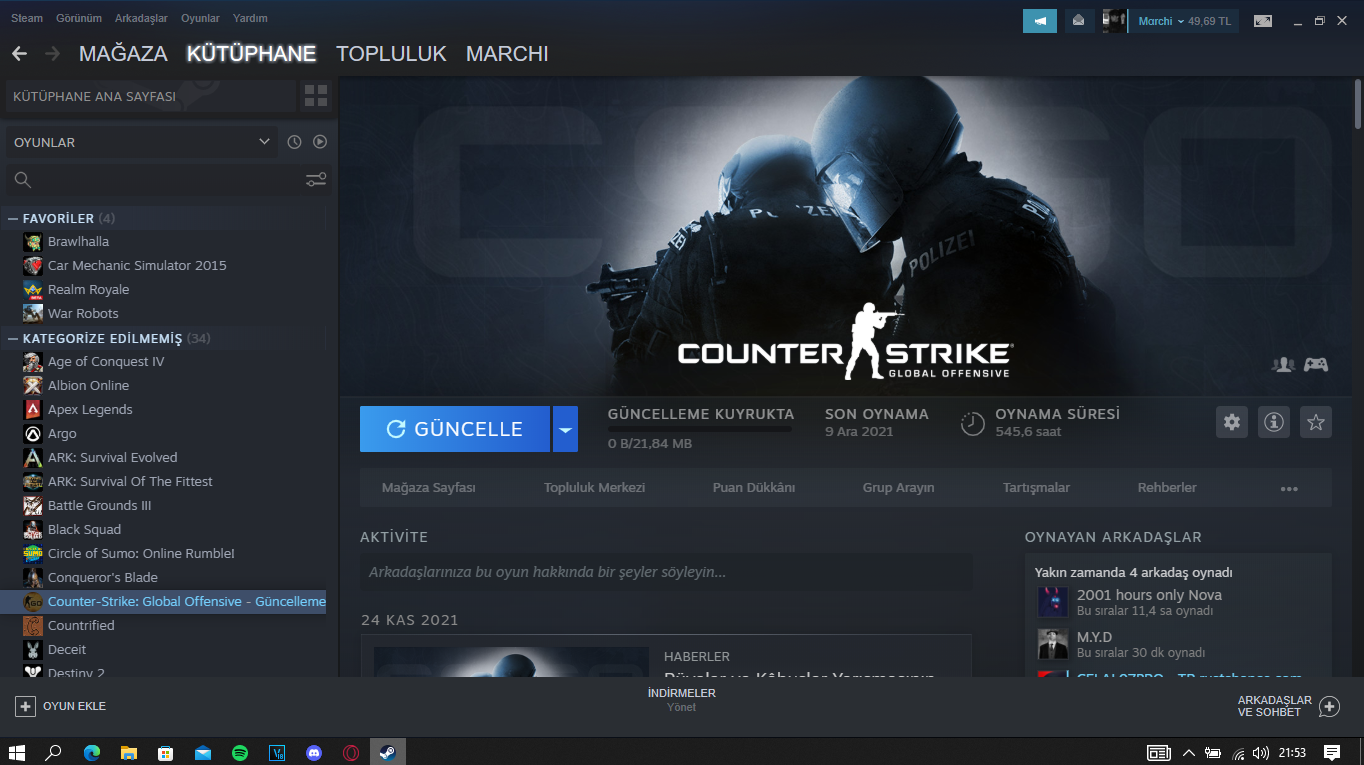
Task: Open Spotify from the taskbar
Action: click(240, 753)
